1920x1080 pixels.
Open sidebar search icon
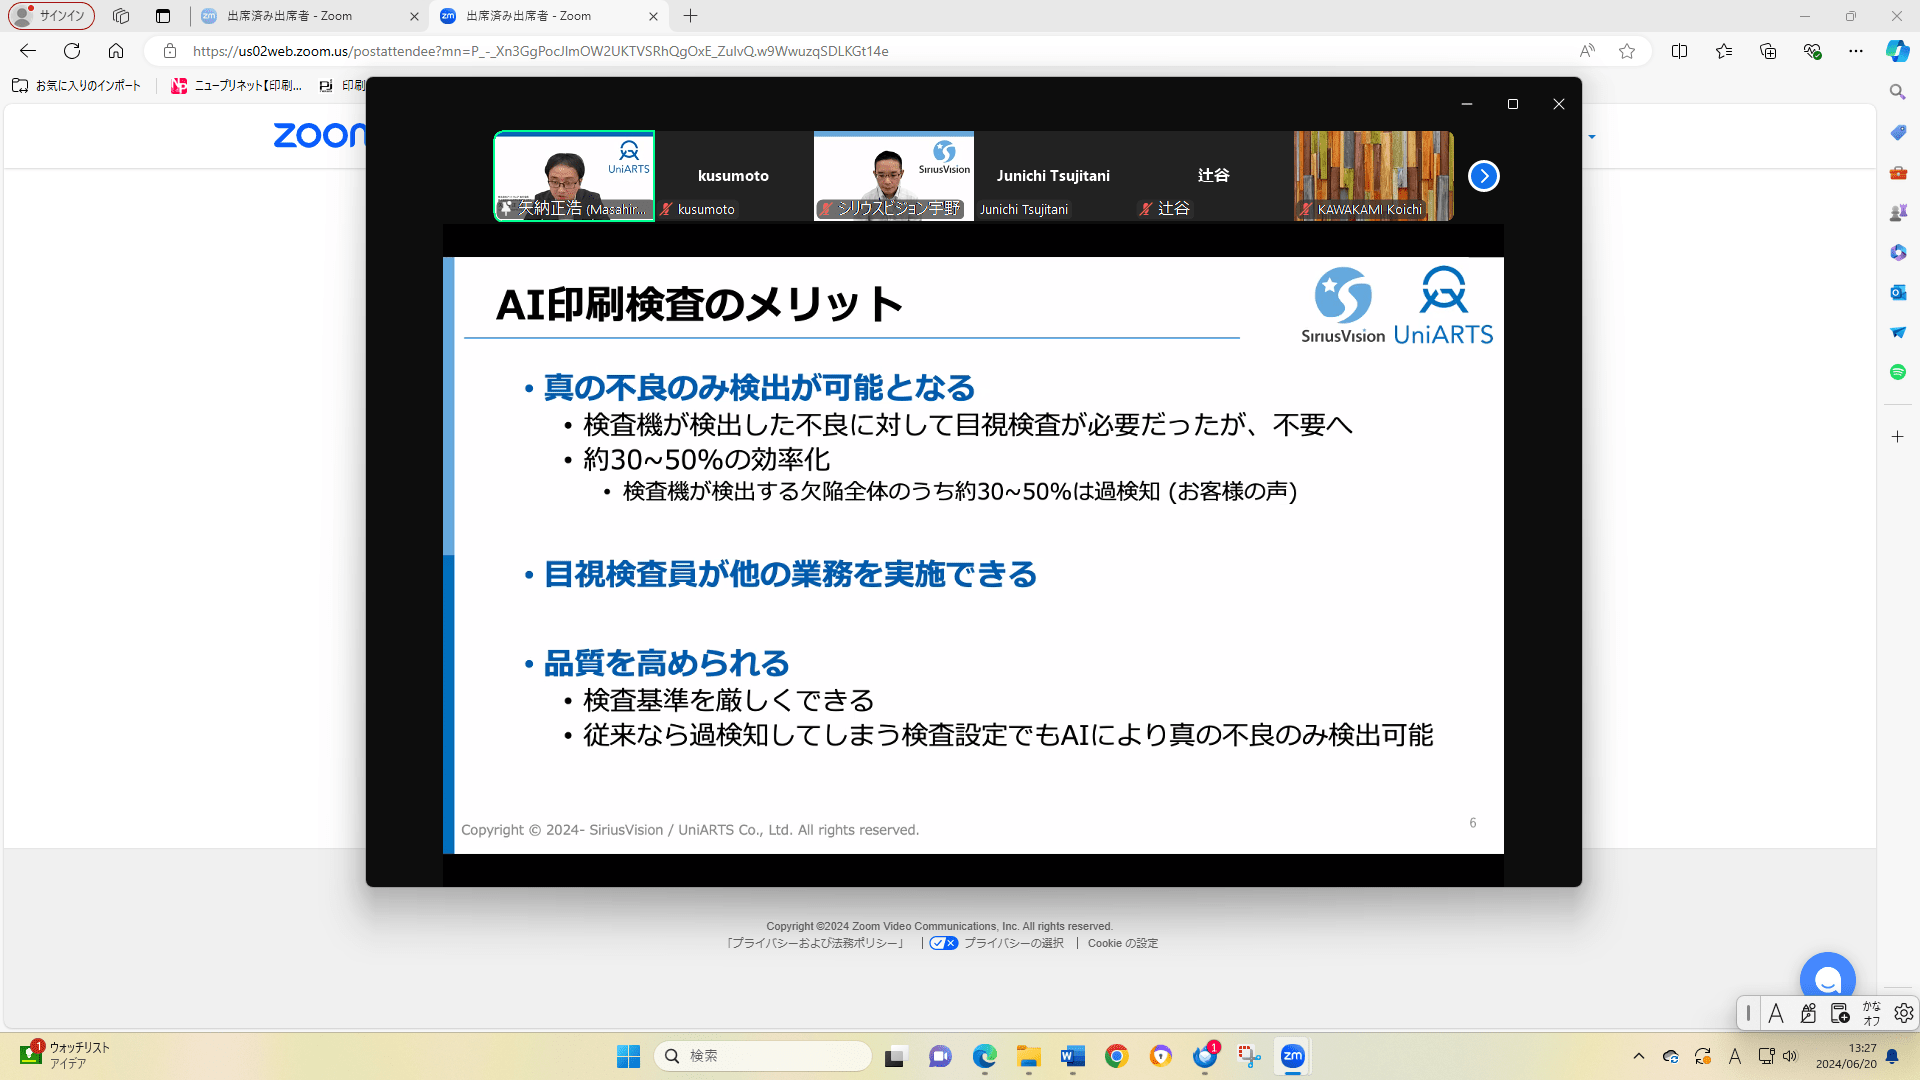[x=1897, y=92]
